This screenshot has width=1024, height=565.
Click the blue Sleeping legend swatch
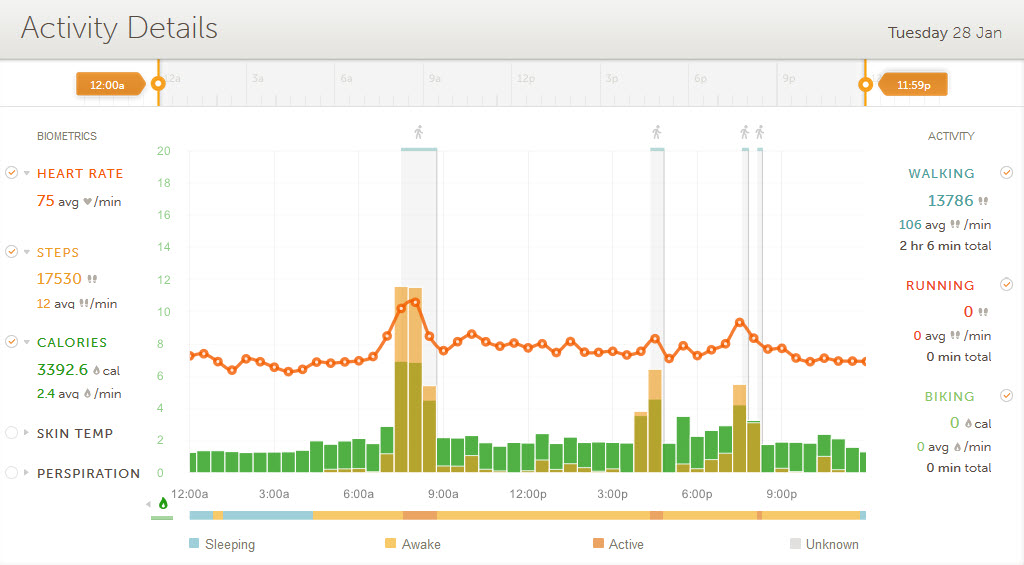pos(195,545)
